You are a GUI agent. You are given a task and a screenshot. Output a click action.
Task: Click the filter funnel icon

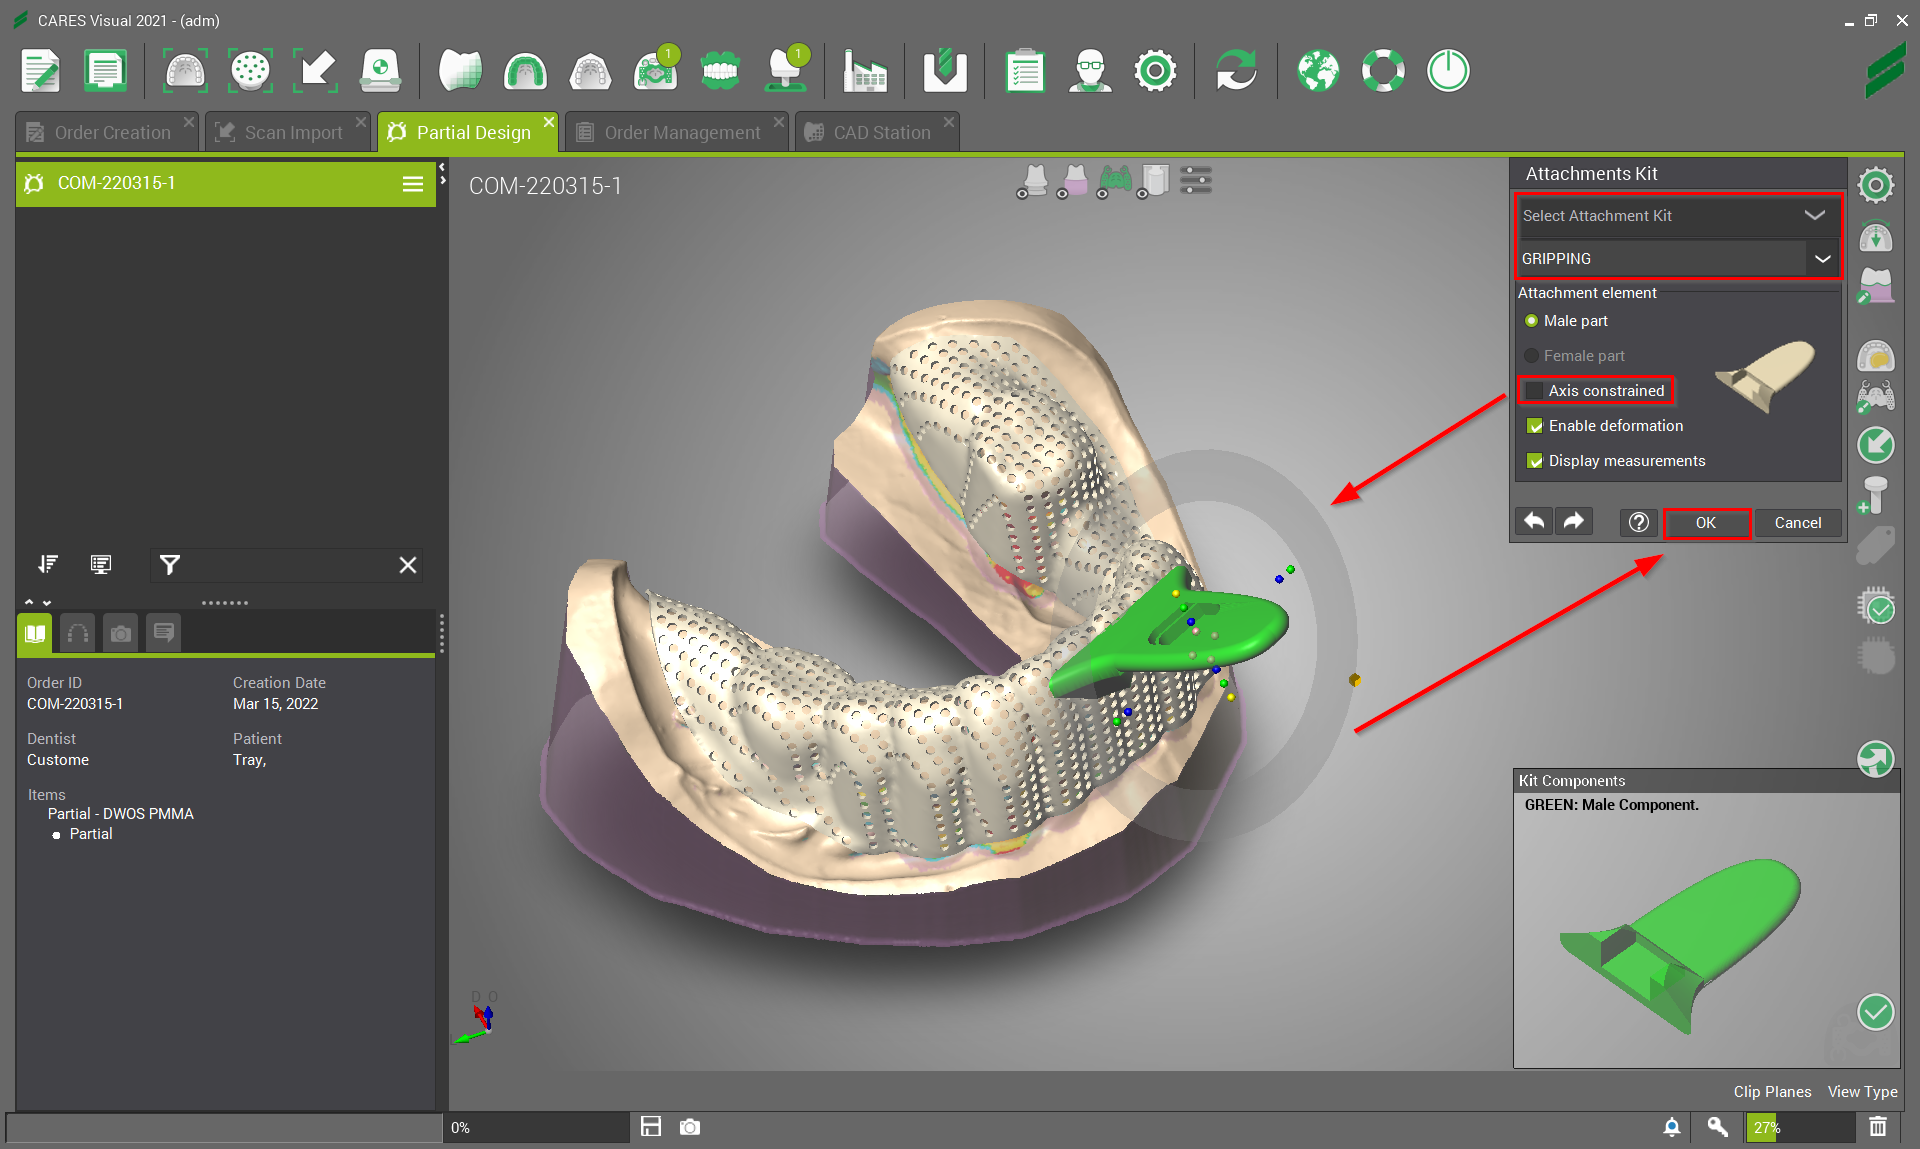(170, 565)
